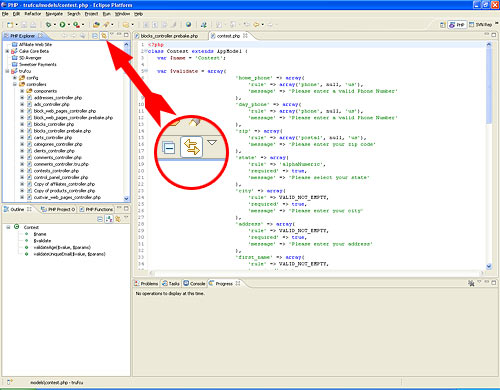Toggle sort button in Outline view

[x=109, y=219]
